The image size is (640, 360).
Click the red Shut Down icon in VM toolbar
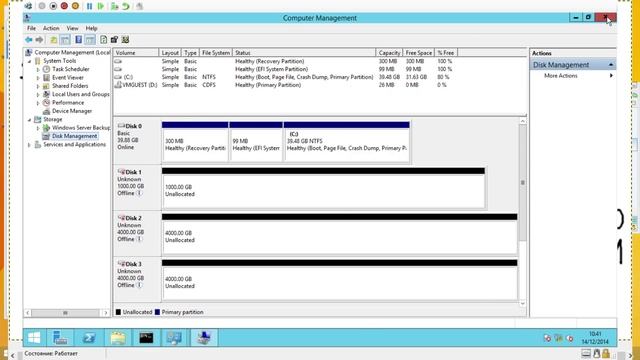64,6
